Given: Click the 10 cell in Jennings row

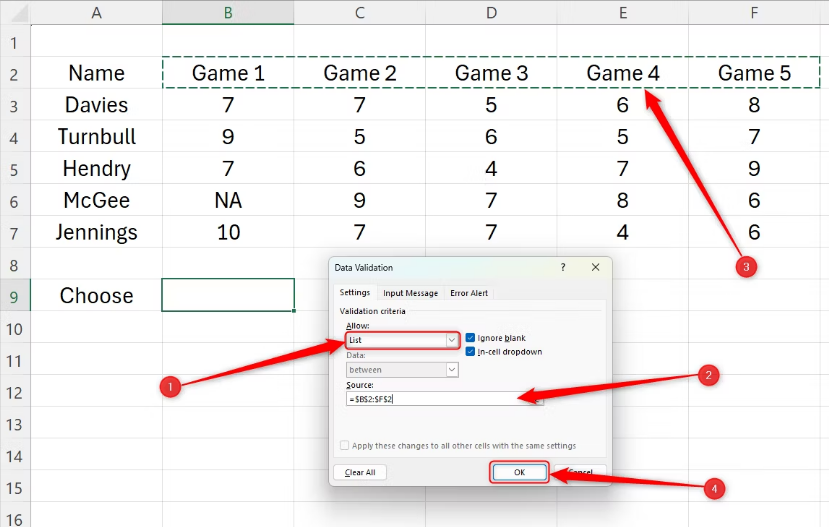Looking at the screenshot, I should click(228, 232).
